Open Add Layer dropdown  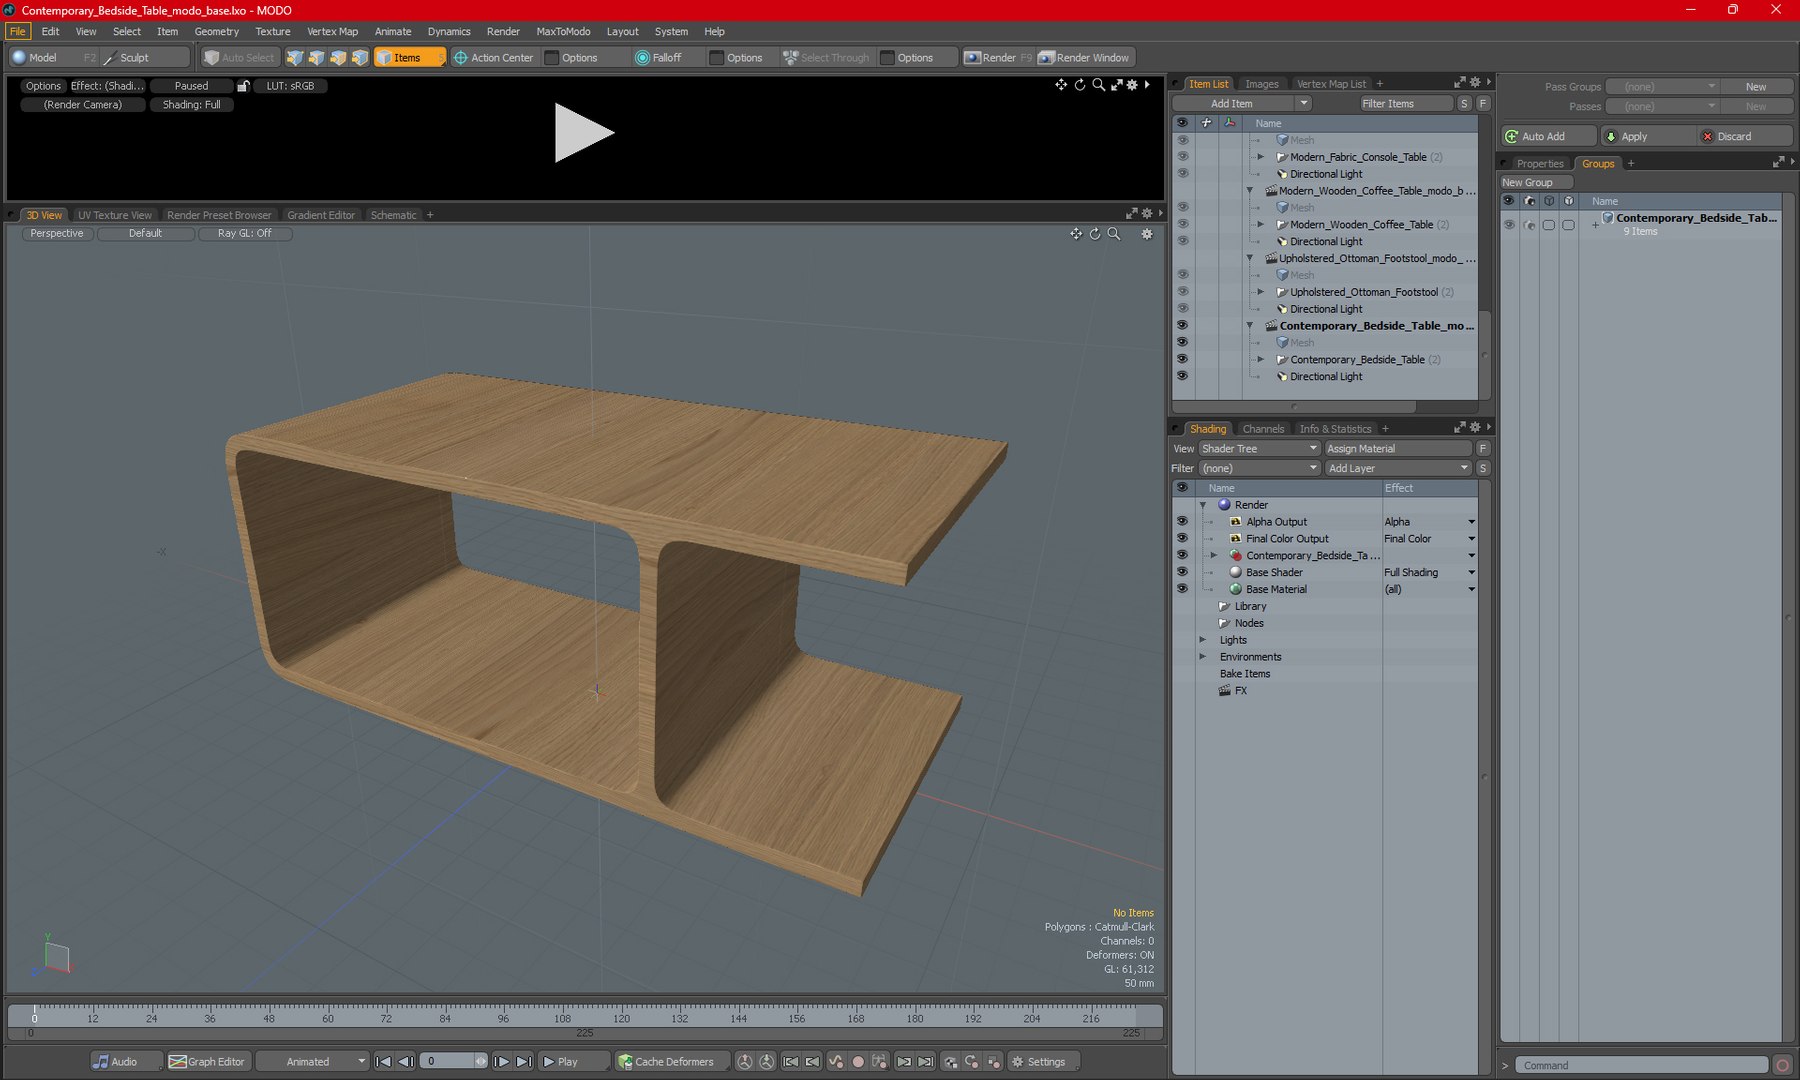tap(1398, 468)
